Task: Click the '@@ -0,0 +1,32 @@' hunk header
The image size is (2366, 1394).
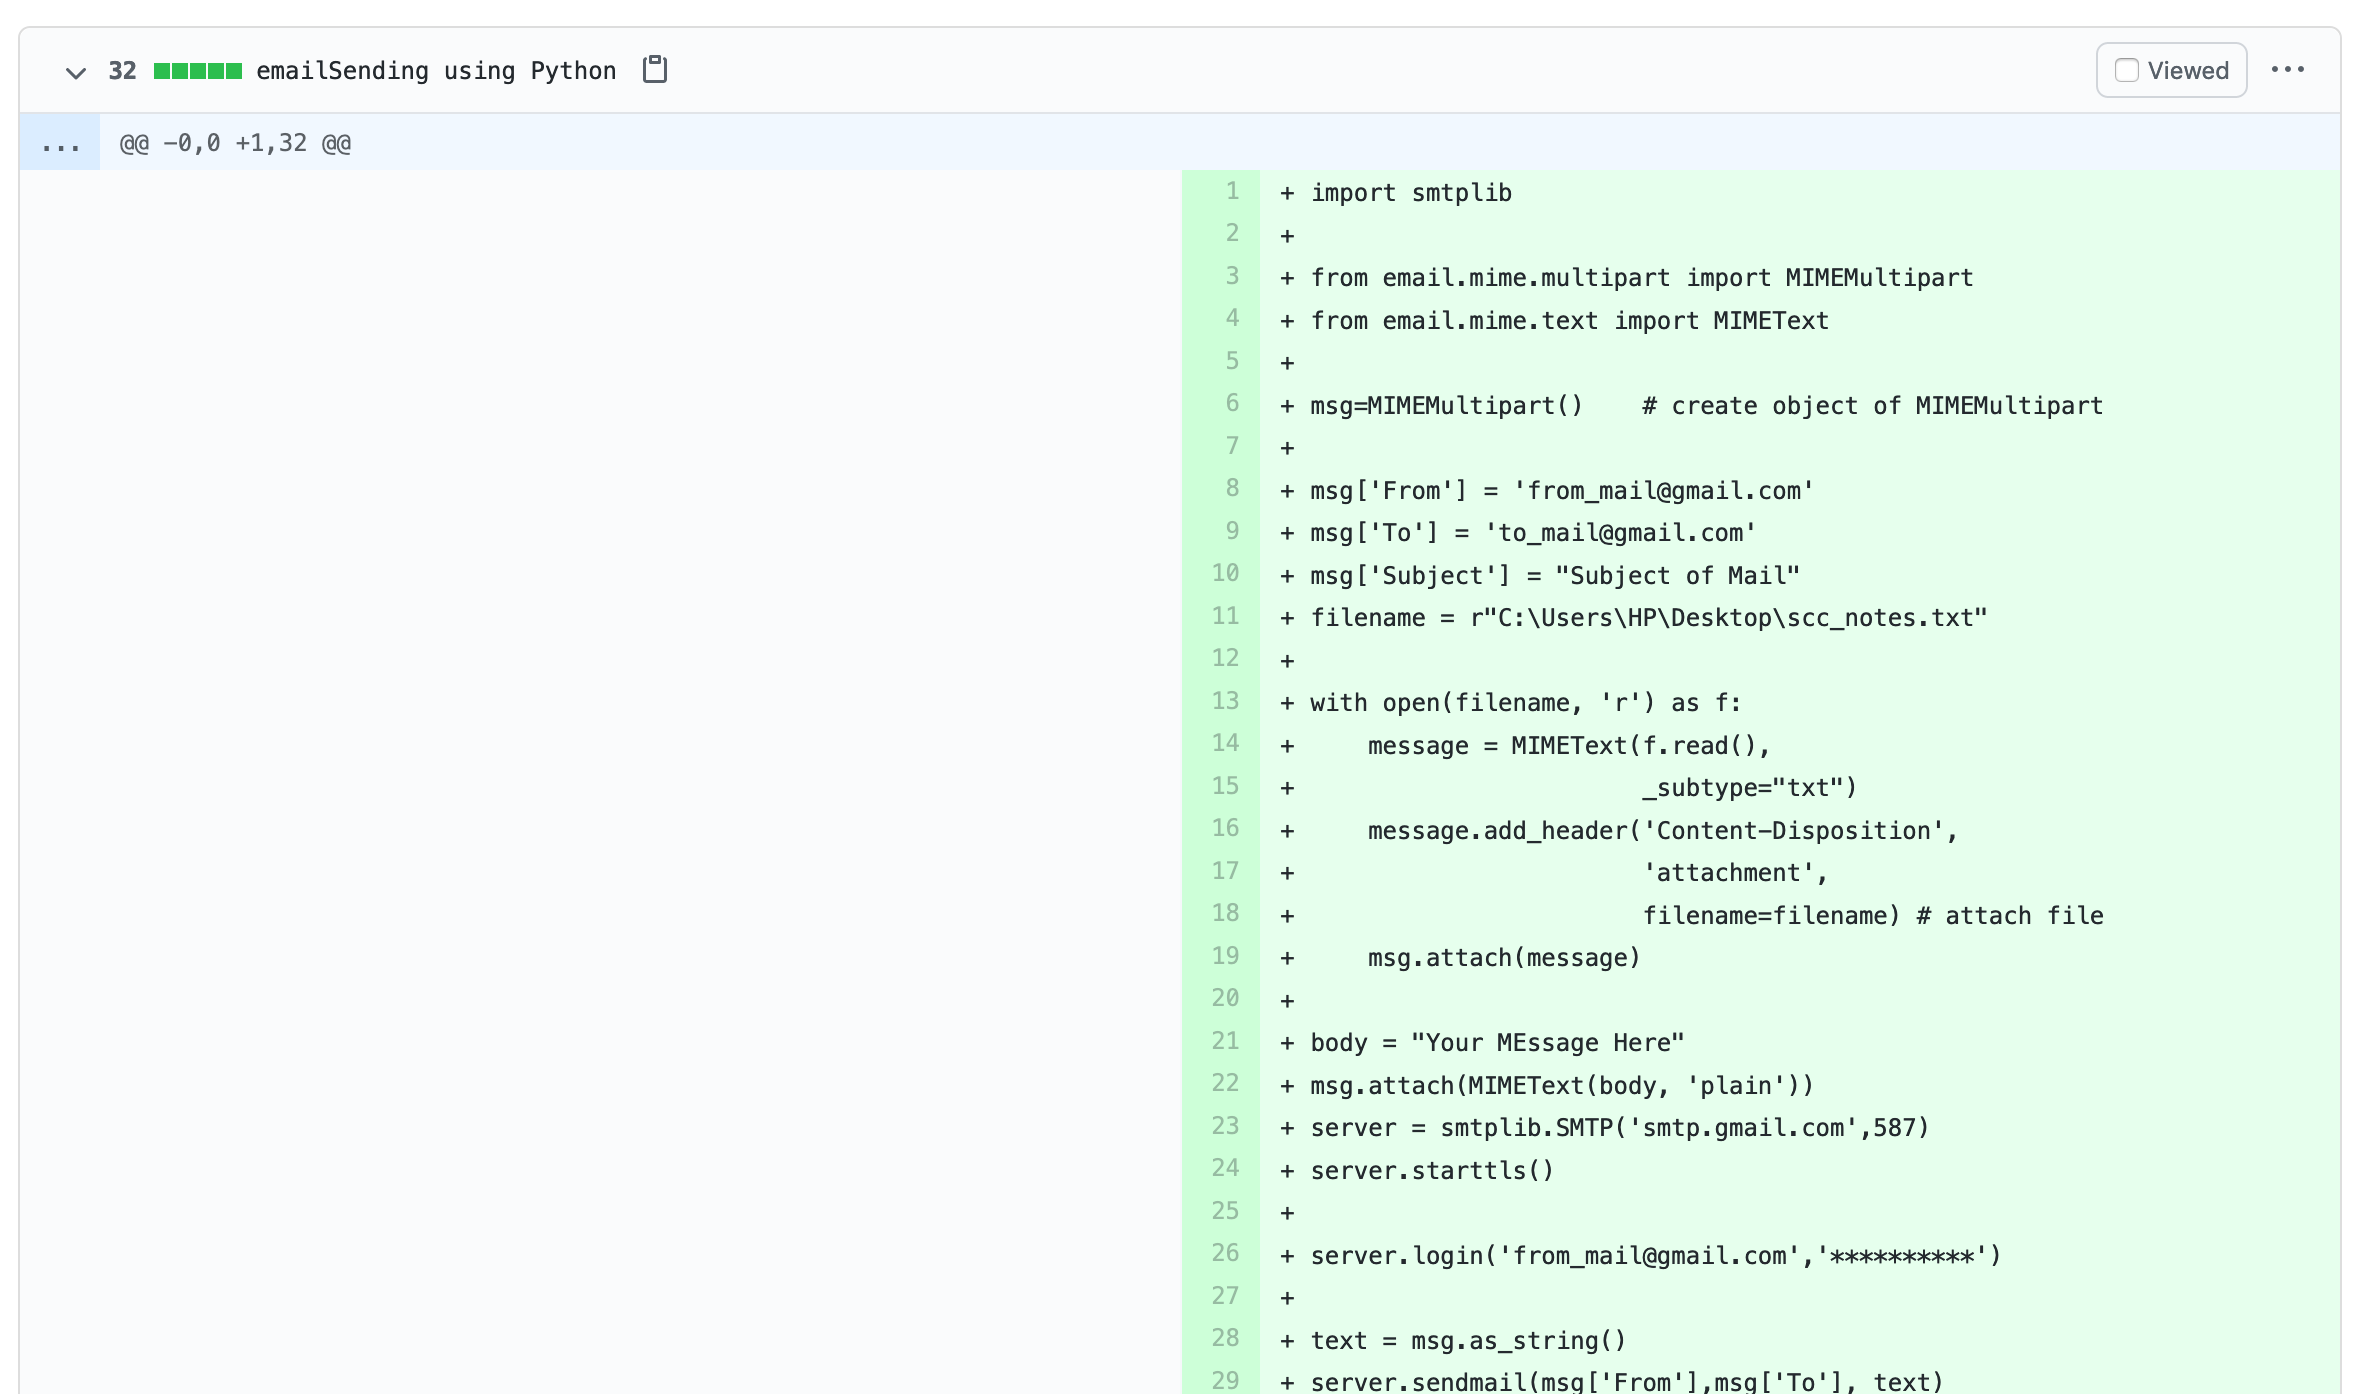Action: pyautogui.click(x=235, y=144)
